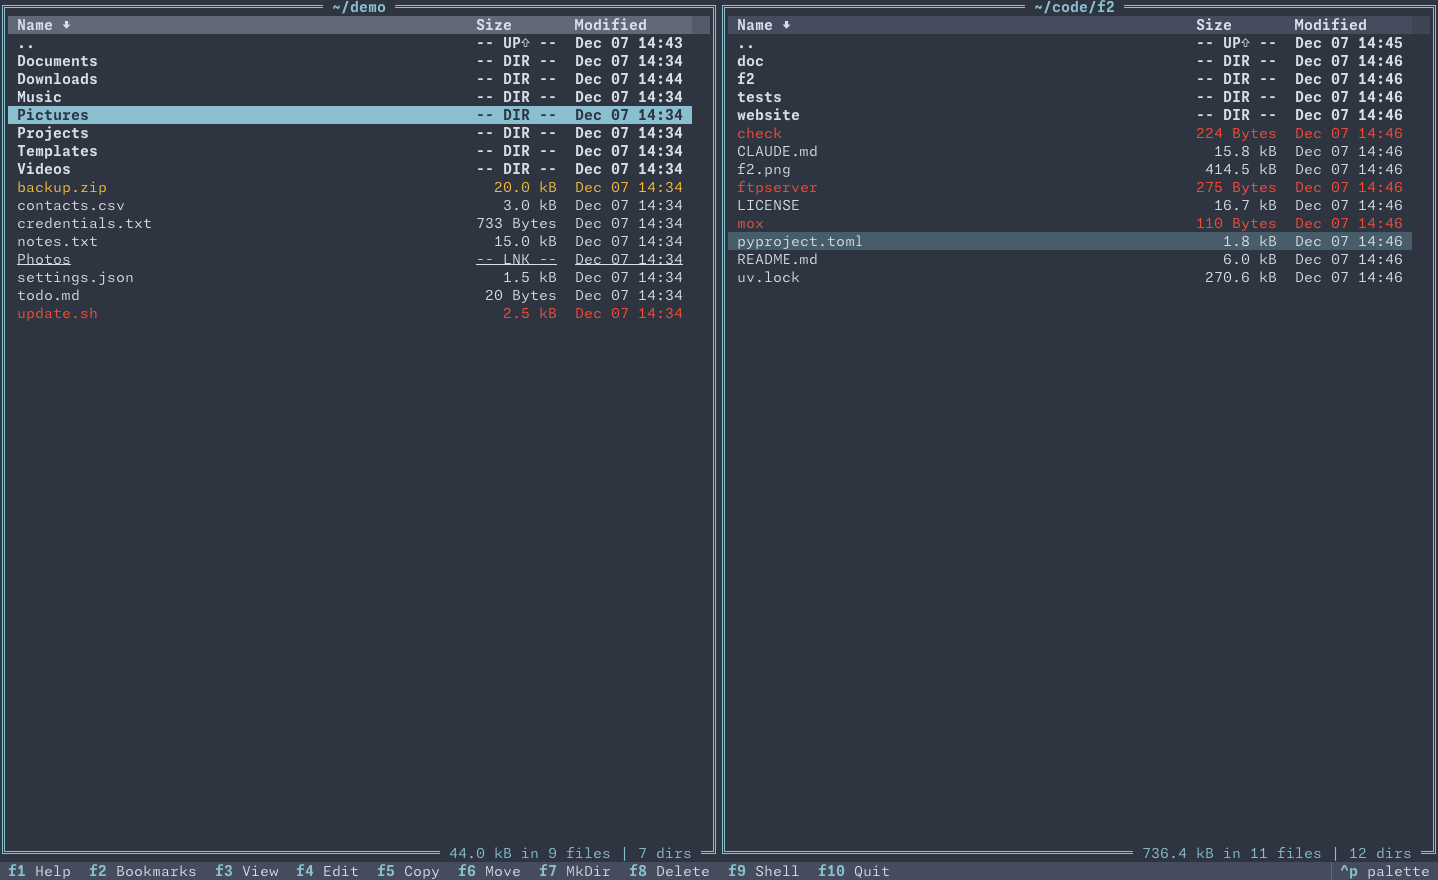This screenshot has height=880, width=1438.
Task: Open the website directory in right pane
Action: pos(768,114)
